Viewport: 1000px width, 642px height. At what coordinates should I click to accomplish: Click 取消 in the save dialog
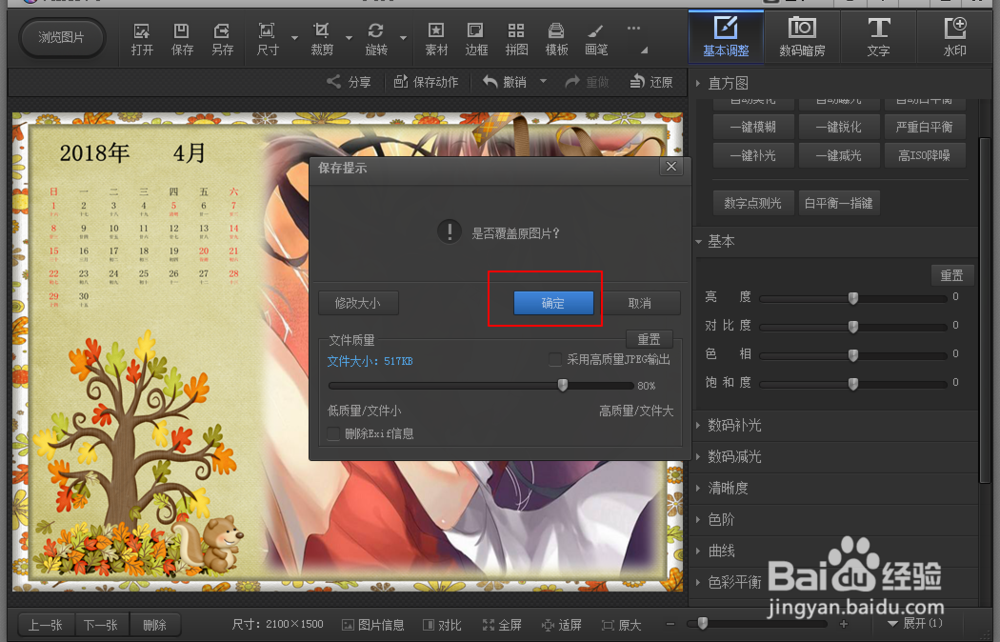pyautogui.click(x=639, y=303)
